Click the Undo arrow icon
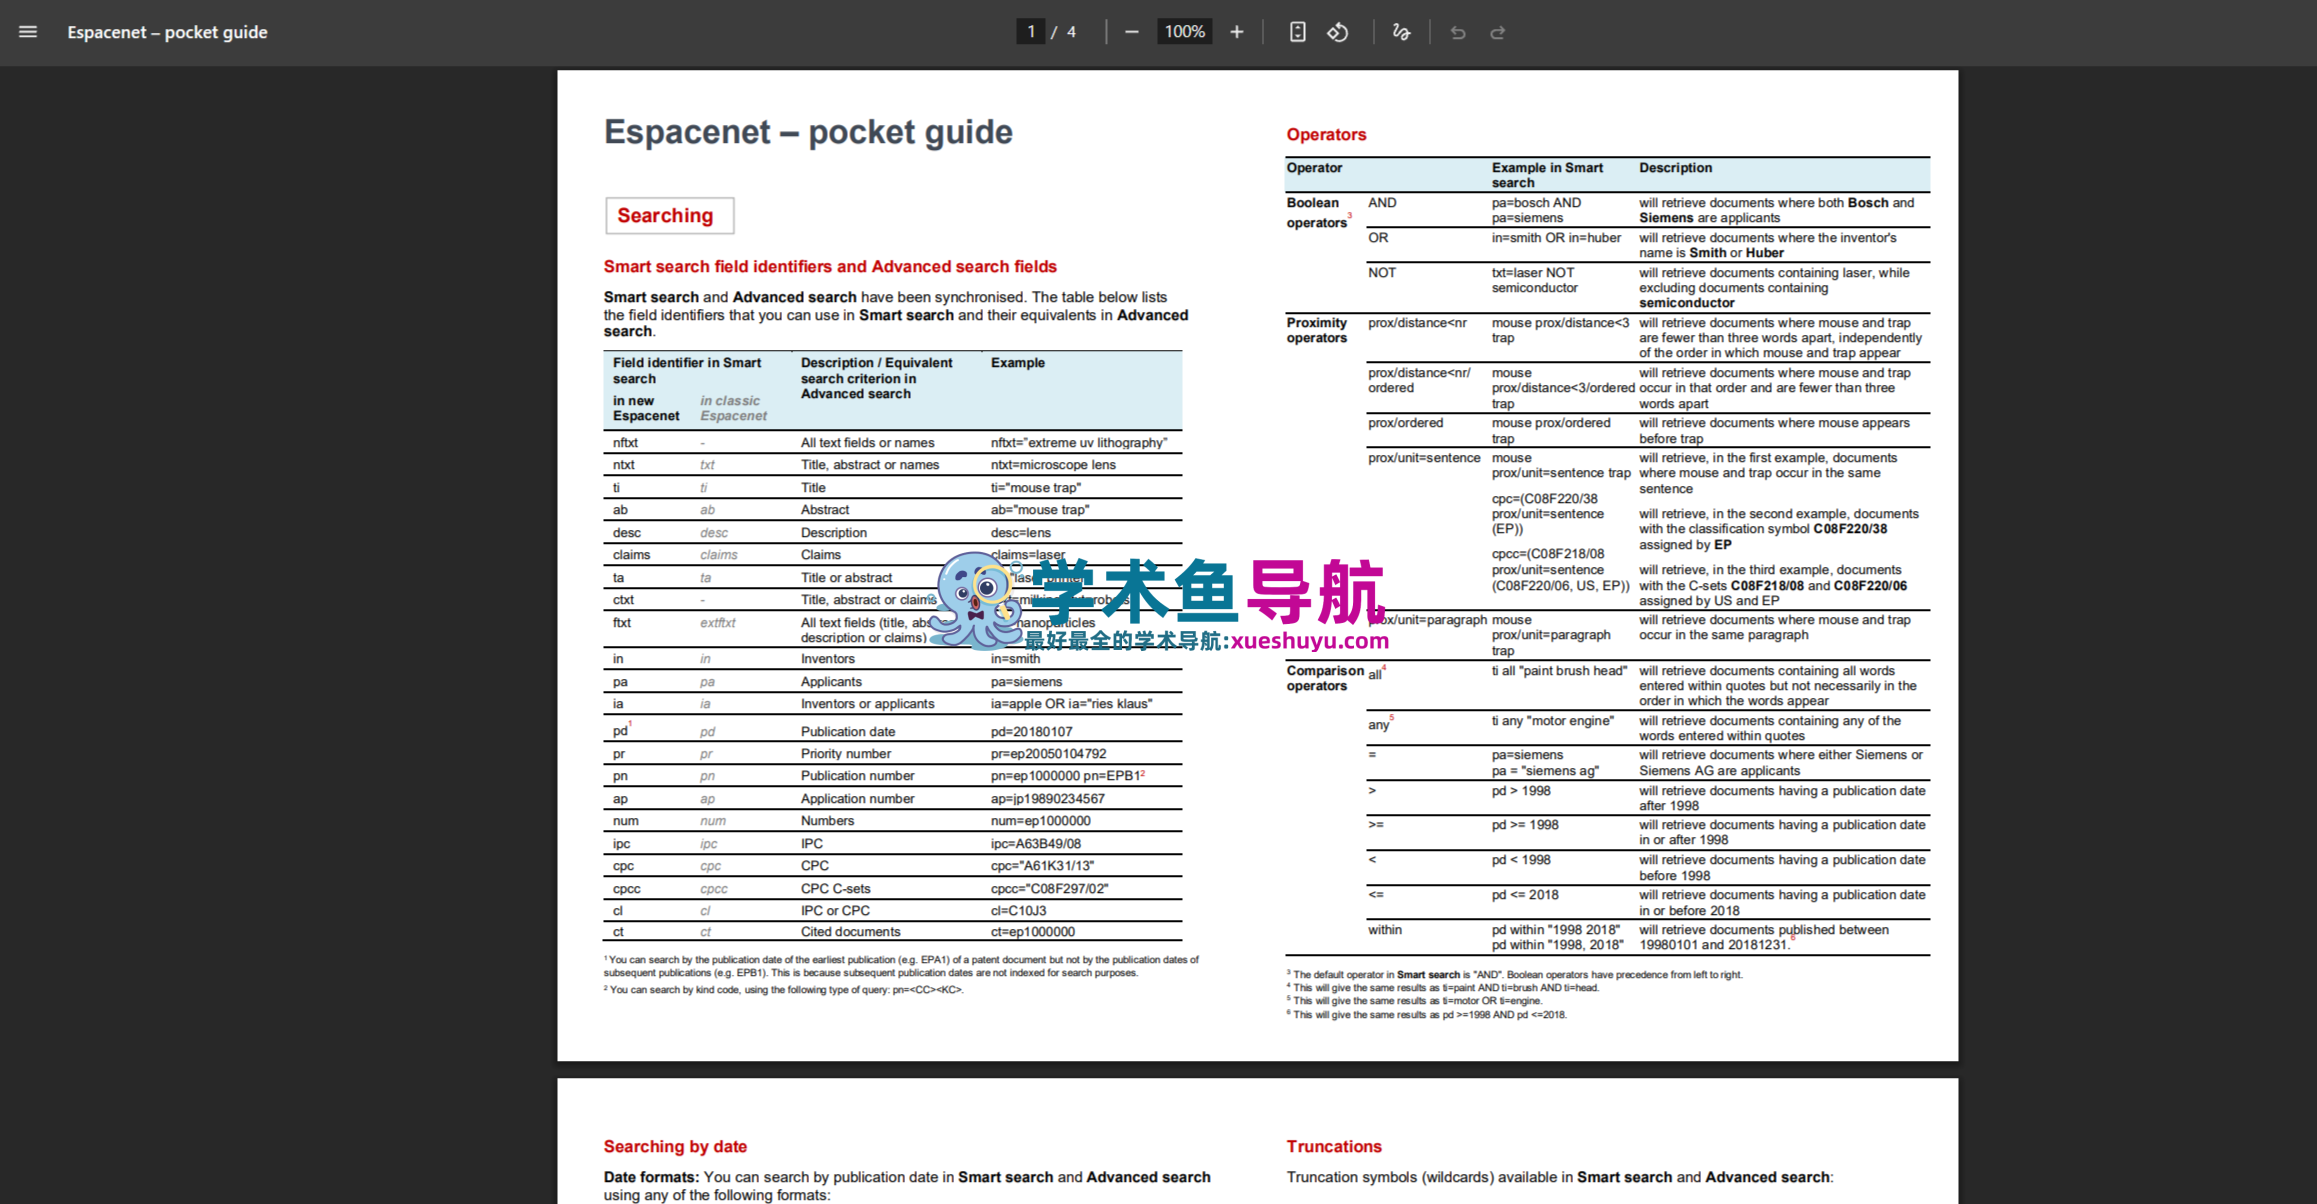 click(1458, 32)
